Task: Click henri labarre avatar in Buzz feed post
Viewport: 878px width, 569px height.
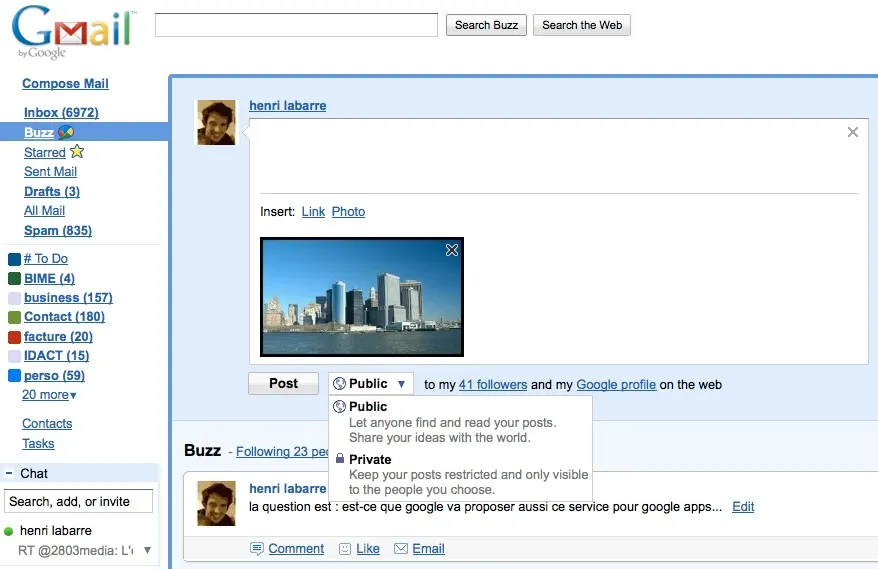Action: [216, 503]
